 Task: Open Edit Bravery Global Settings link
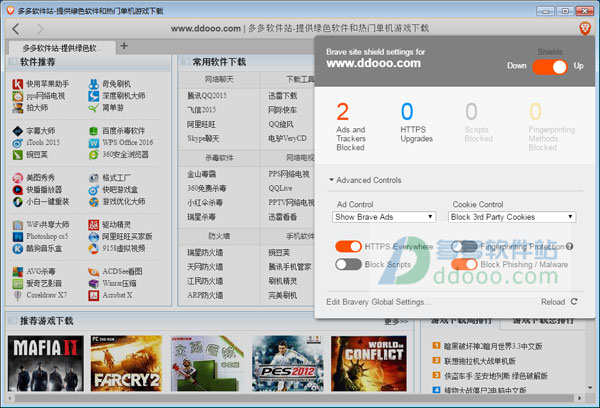click(x=378, y=302)
